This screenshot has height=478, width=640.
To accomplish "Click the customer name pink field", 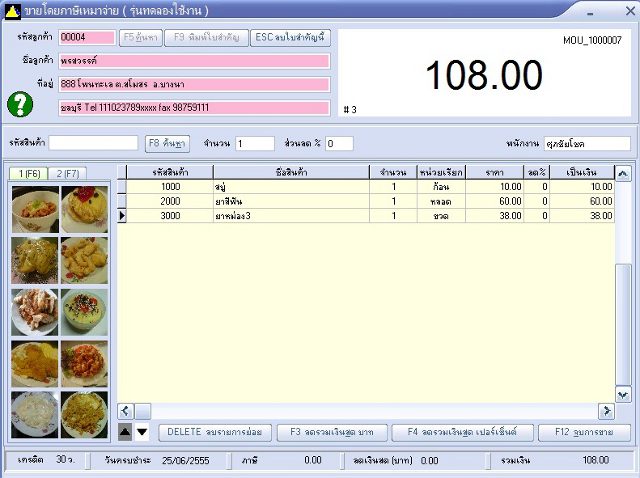I will pyautogui.click(x=194, y=61).
